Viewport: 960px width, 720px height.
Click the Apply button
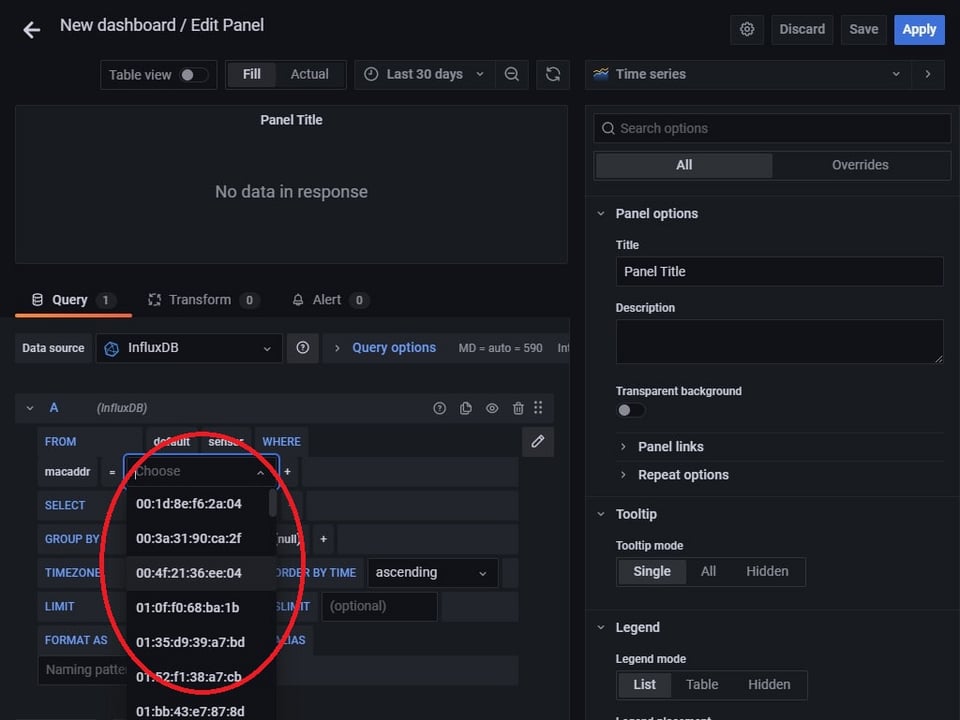pyautogui.click(x=918, y=29)
